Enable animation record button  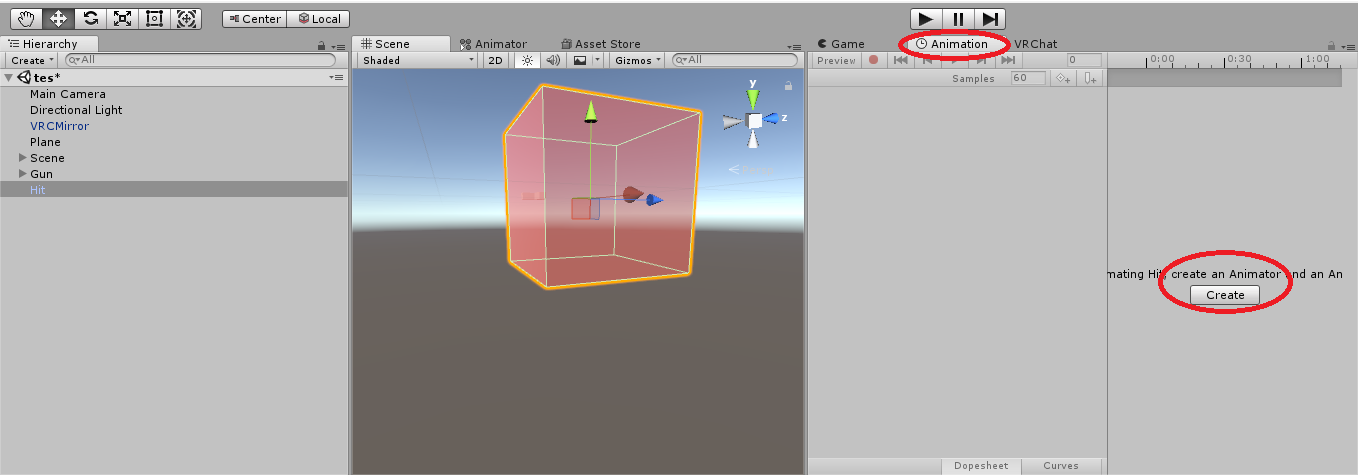coord(873,60)
